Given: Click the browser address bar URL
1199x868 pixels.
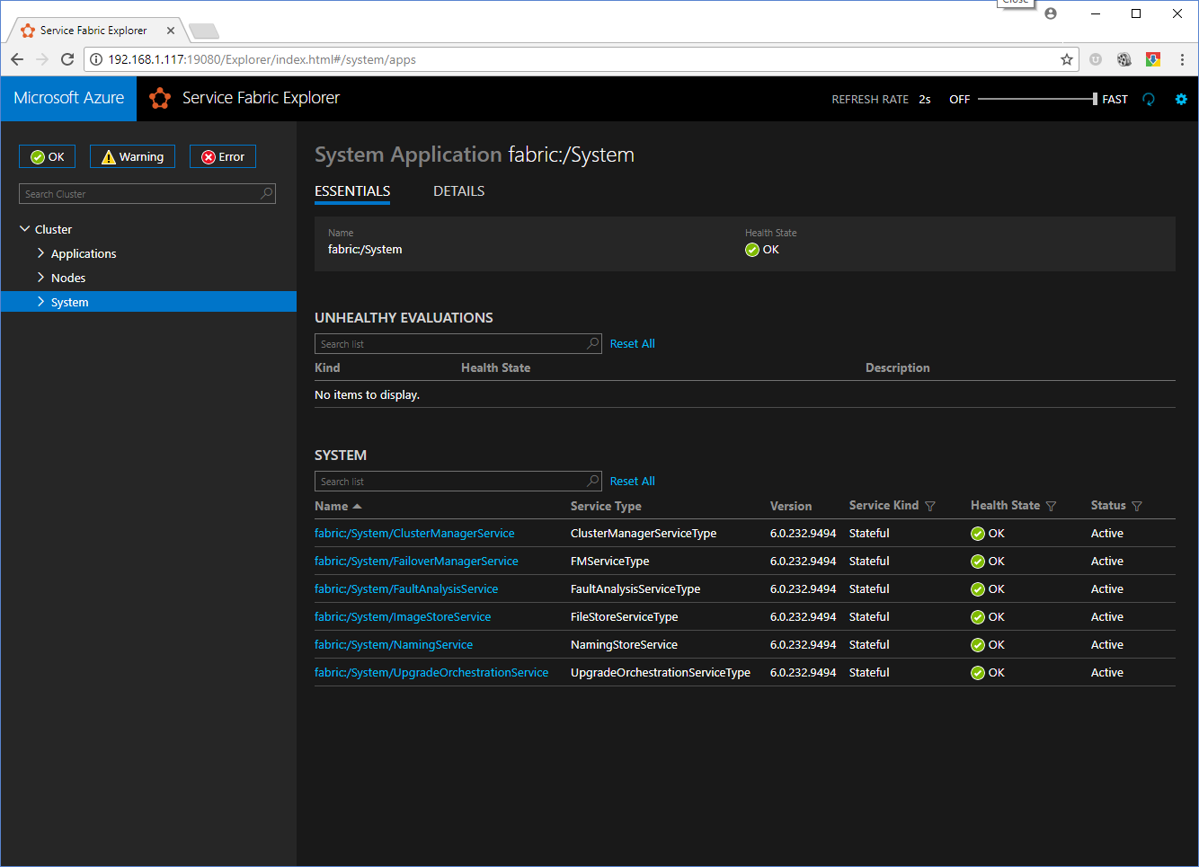Looking at the screenshot, I should 262,60.
